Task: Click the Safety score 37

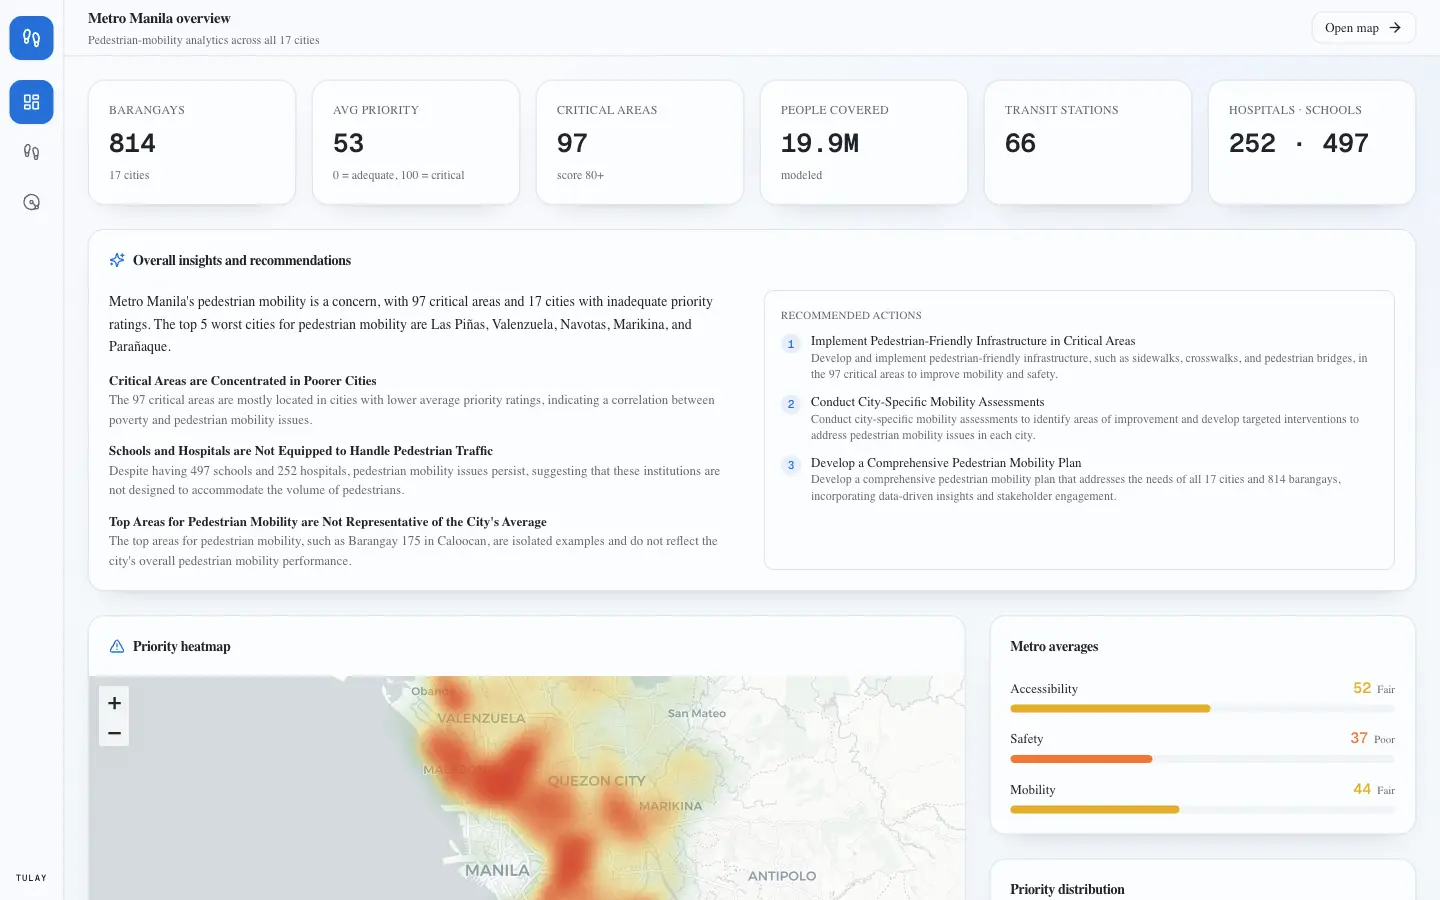Action: pos(1359,738)
